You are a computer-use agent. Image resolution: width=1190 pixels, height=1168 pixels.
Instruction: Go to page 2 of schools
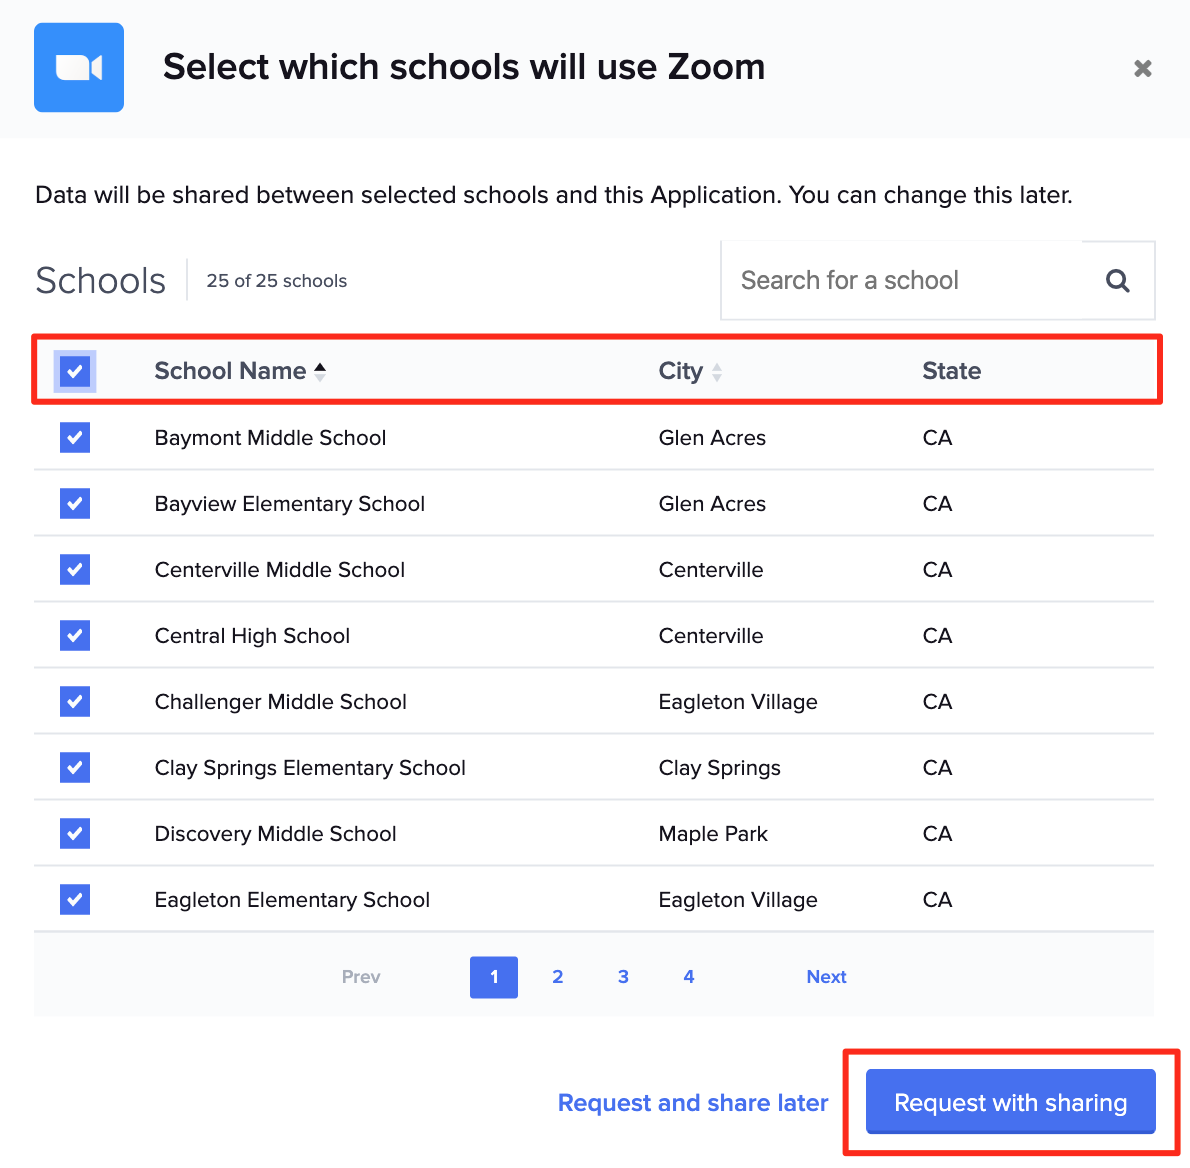point(558,977)
